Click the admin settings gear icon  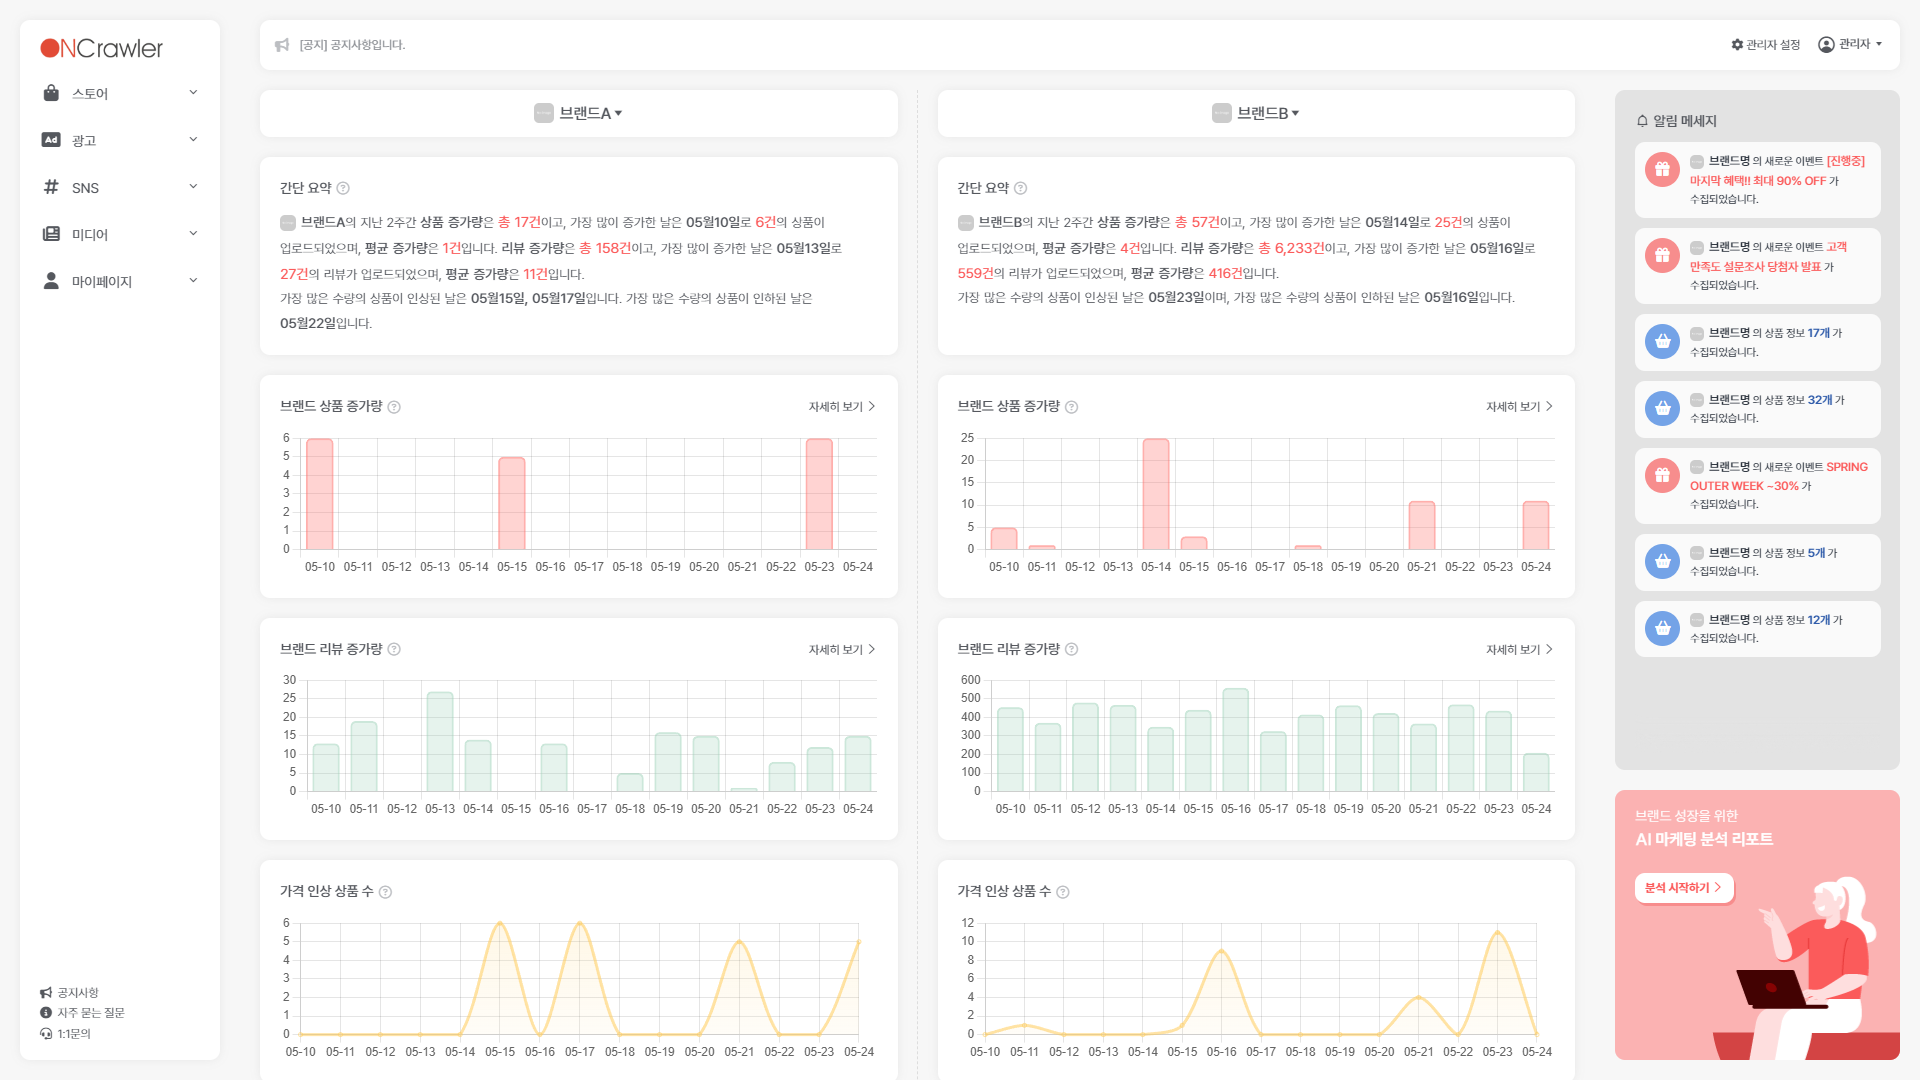click(x=1737, y=45)
